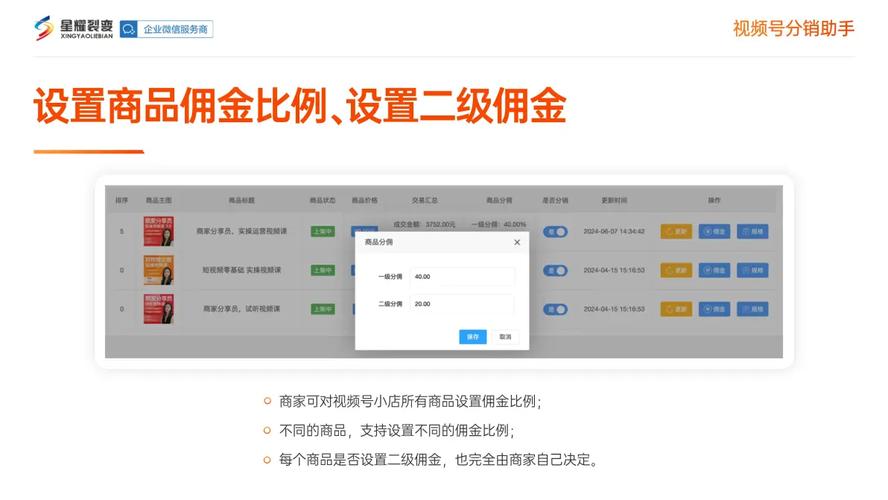Click the 商品主图 column header
This screenshot has width=888, height=500.
pyautogui.click(x=159, y=200)
